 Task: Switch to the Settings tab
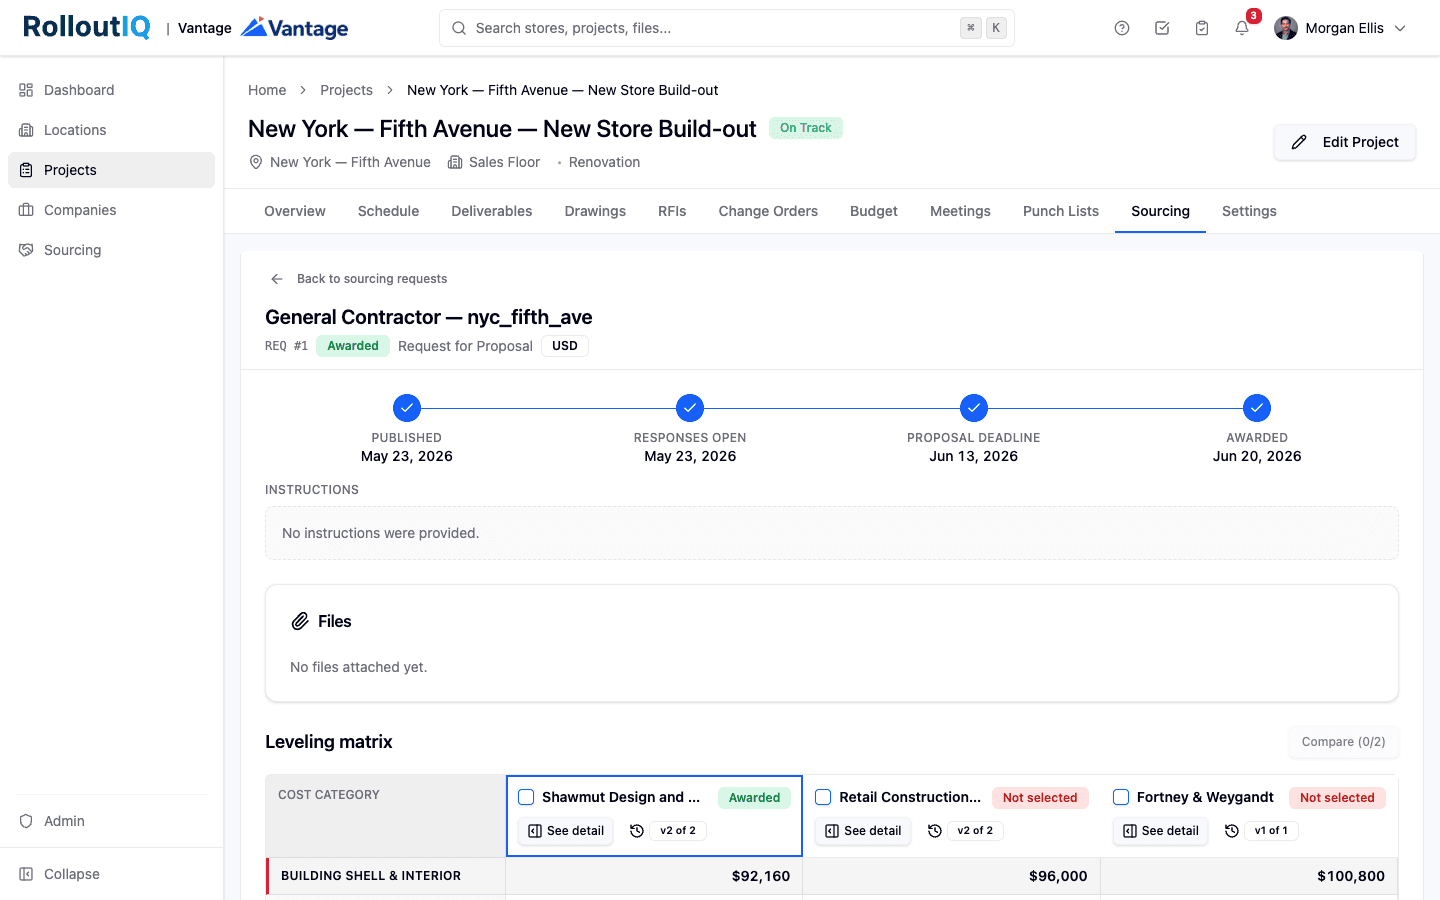1249,211
